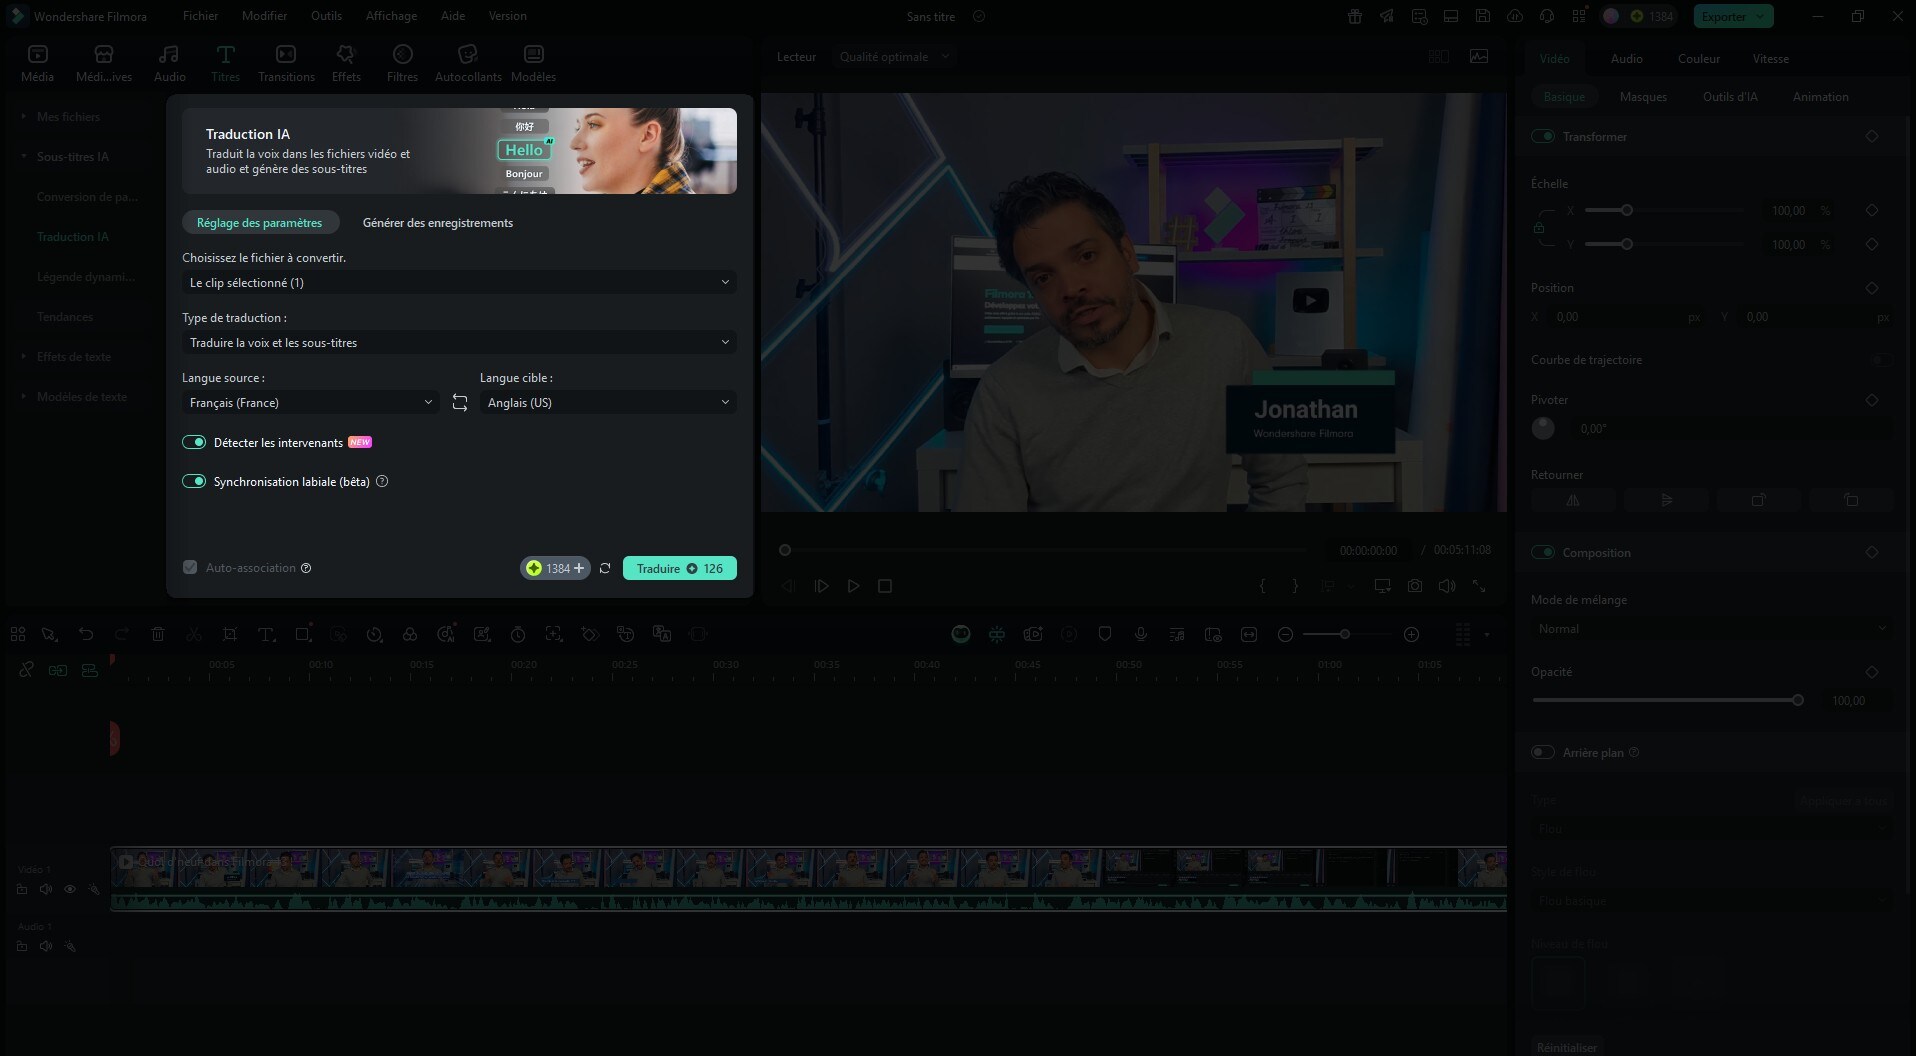1916x1056 pixels.
Task: Delete the selected clip on timeline
Action: (x=158, y=634)
